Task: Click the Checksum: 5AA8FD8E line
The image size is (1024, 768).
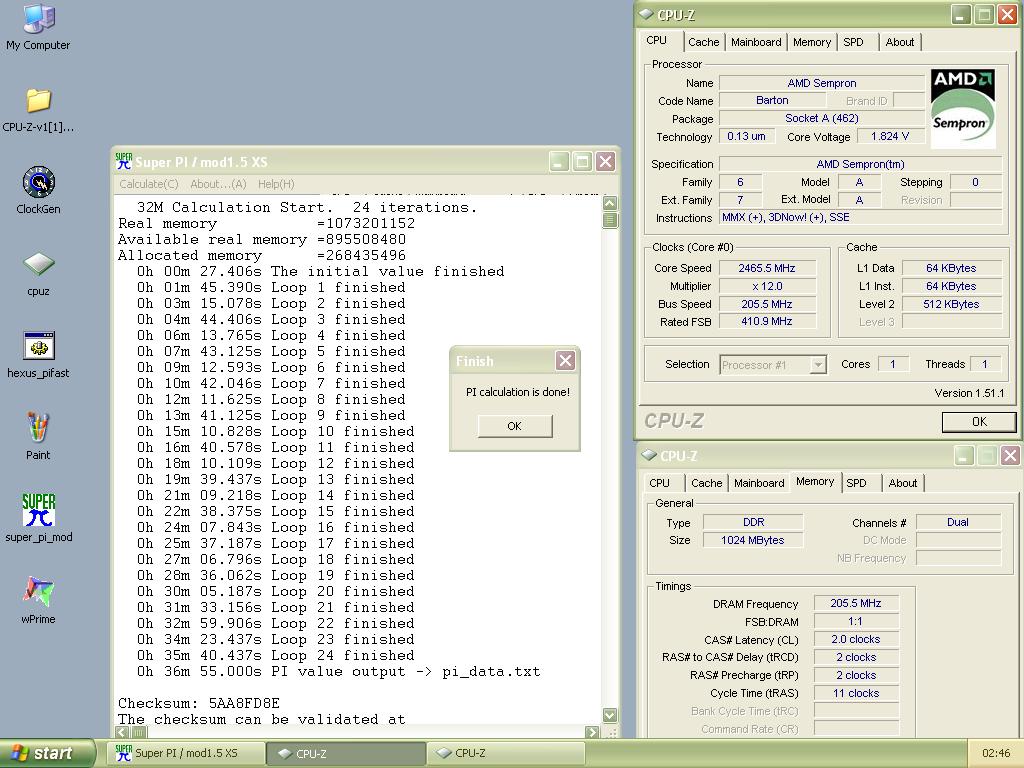Action: click(x=199, y=703)
